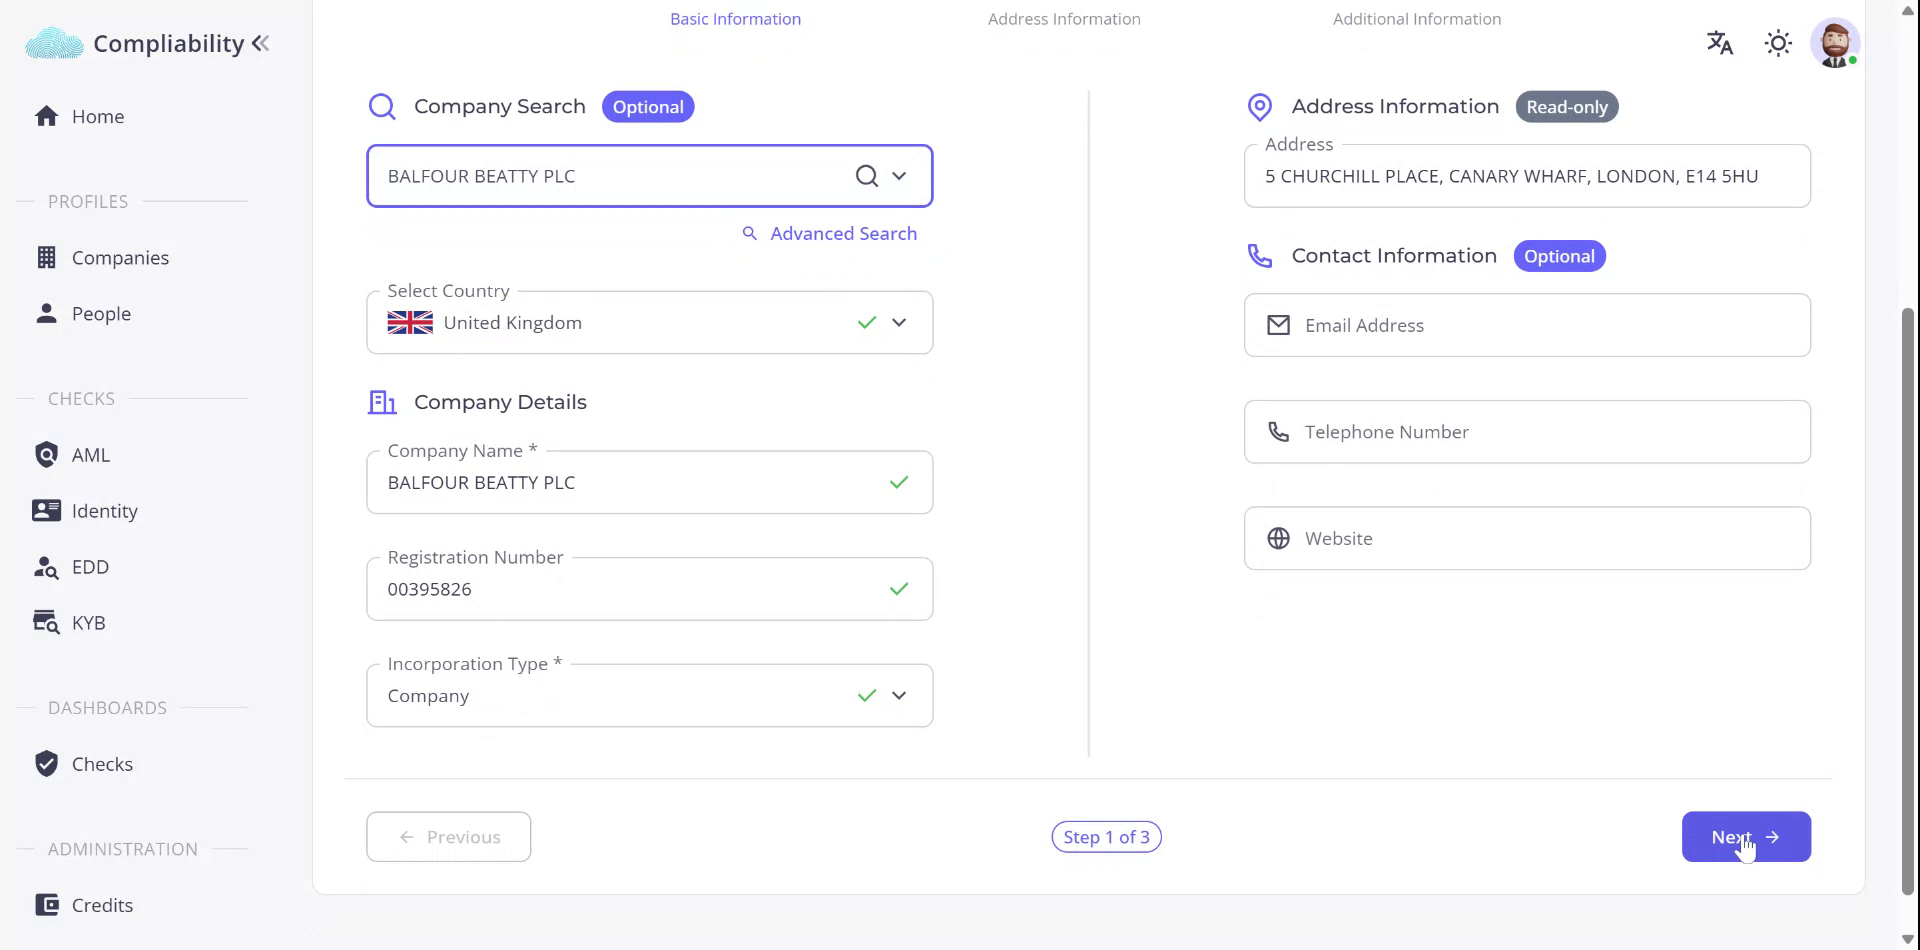Switch to Address Information step tab
The image size is (1920, 950).
(x=1063, y=19)
